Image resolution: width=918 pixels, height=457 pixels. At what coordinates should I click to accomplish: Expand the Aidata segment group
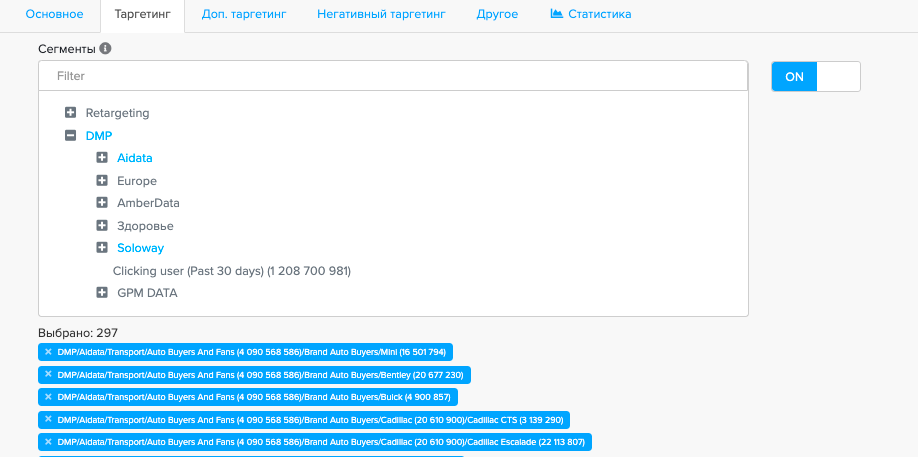click(x=102, y=158)
